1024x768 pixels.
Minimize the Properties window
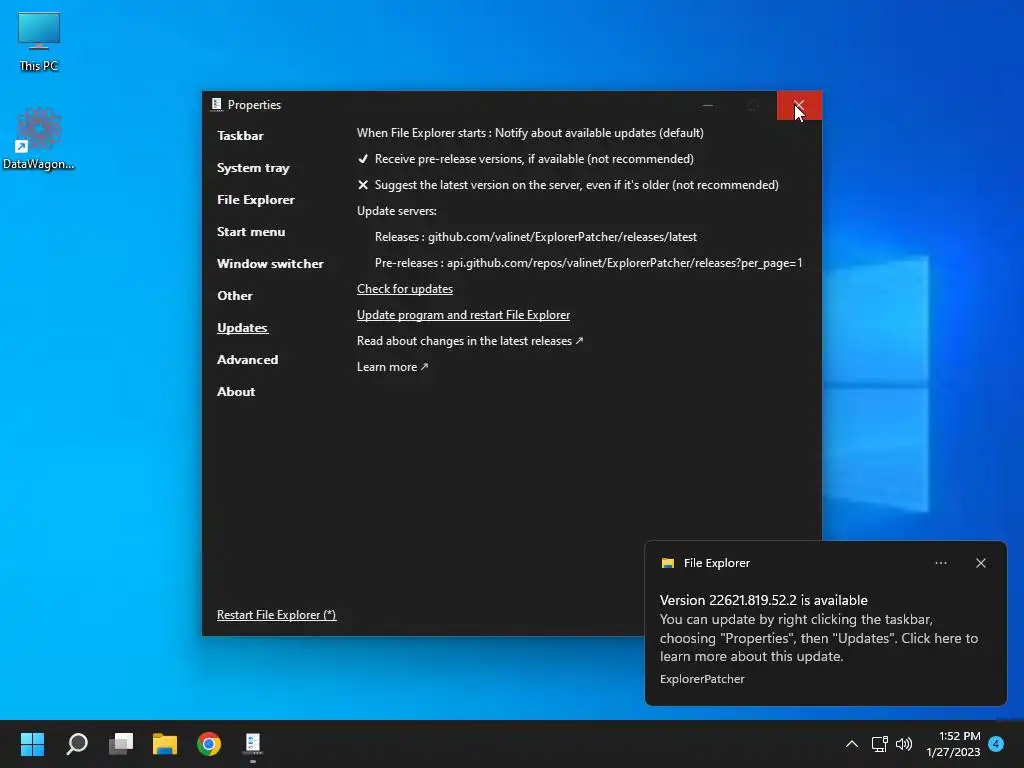coord(708,105)
